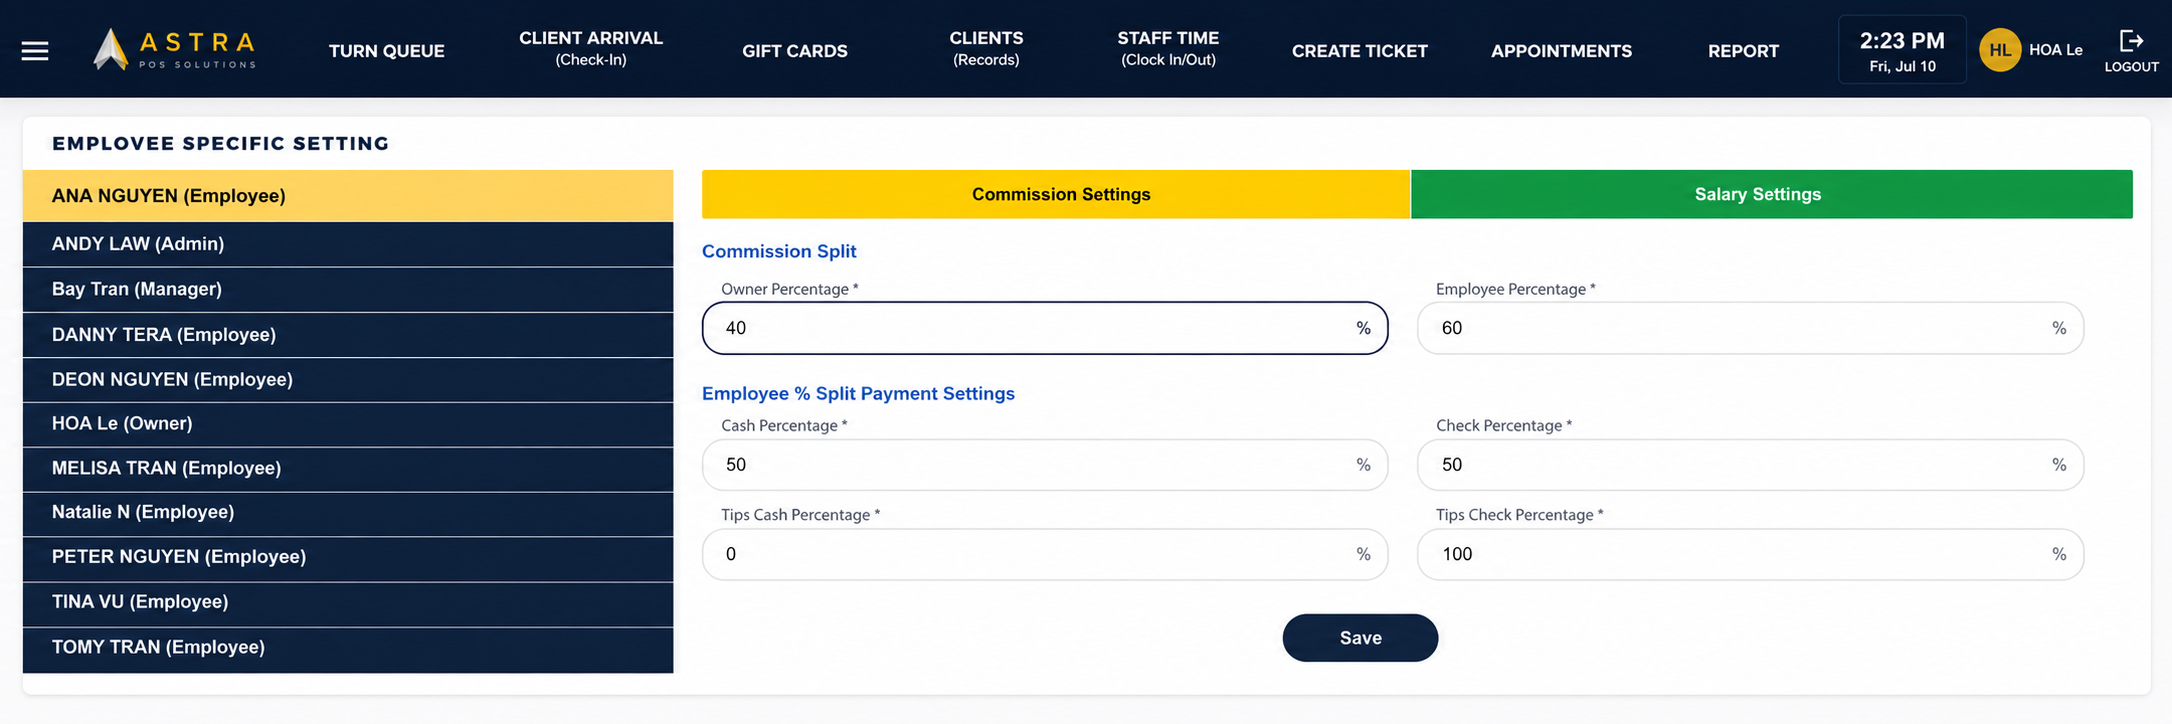The width and height of the screenshot is (2172, 724).
Task: Open Staff Time Clock In/Out
Action: 1168,49
